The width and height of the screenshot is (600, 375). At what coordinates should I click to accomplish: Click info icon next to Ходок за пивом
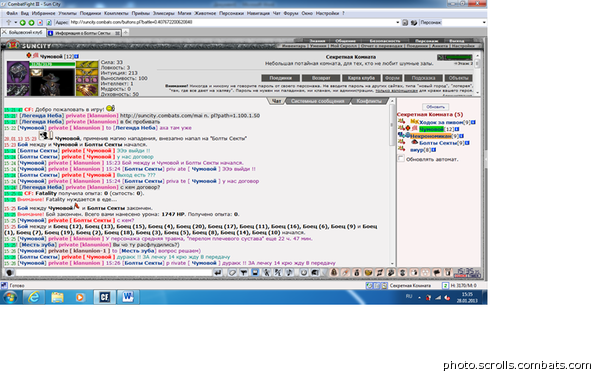[x=473, y=122]
